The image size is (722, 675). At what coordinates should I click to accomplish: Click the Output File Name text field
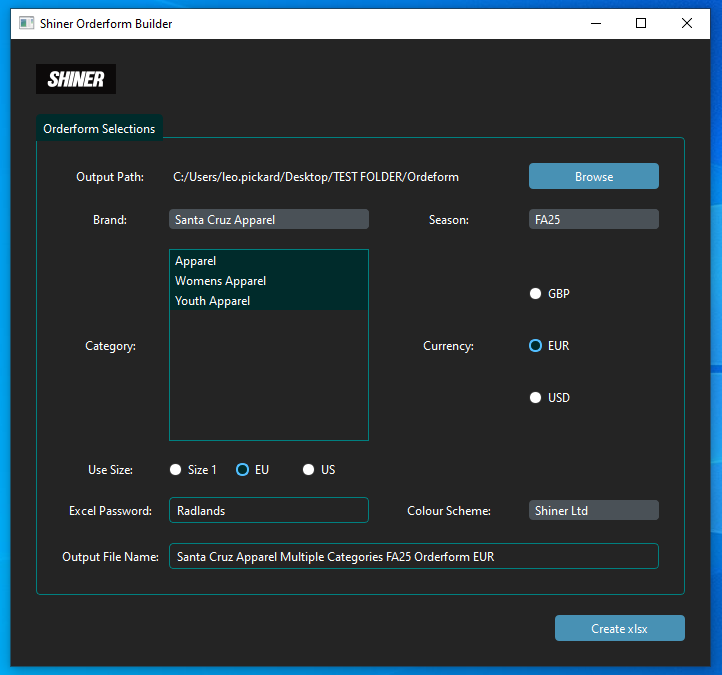tap(413, 556)
